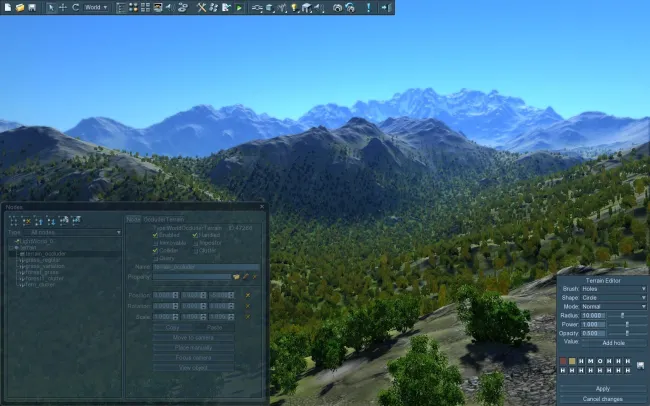Select fern_clutter in the node tree
650x406 pixels.
[x=40, y=285]
